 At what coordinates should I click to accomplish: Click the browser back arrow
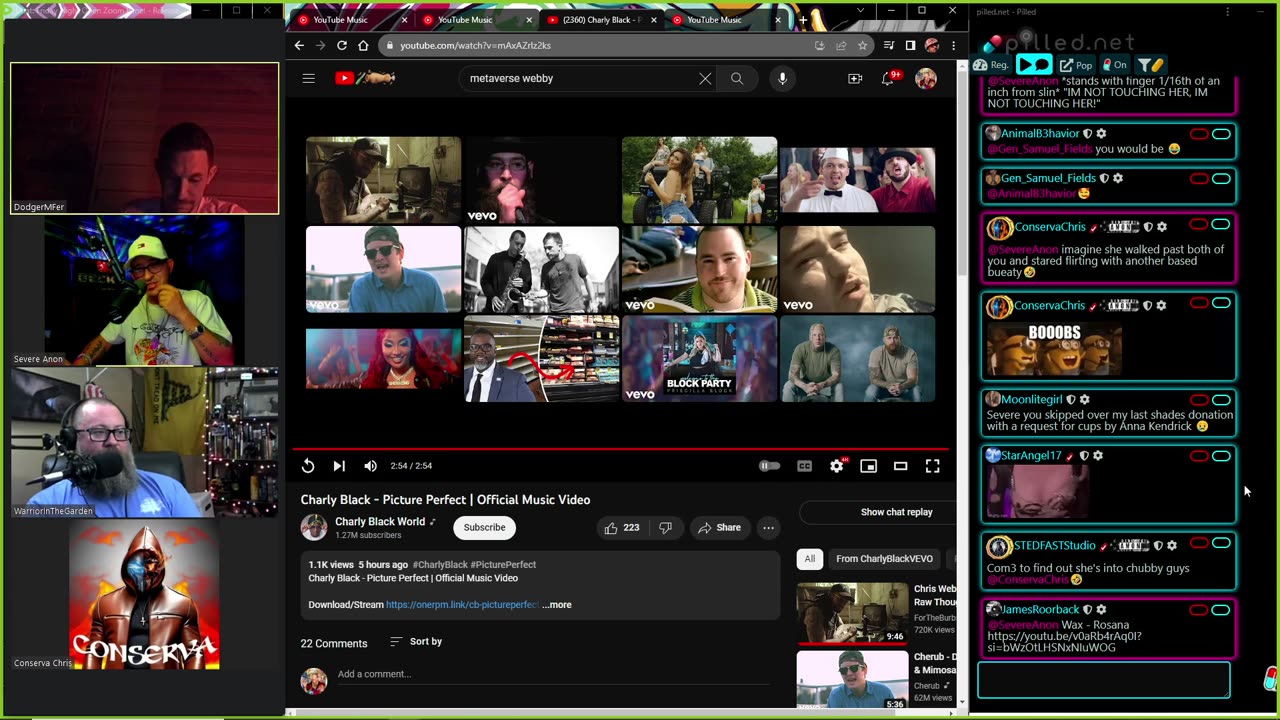pos(299,45)
